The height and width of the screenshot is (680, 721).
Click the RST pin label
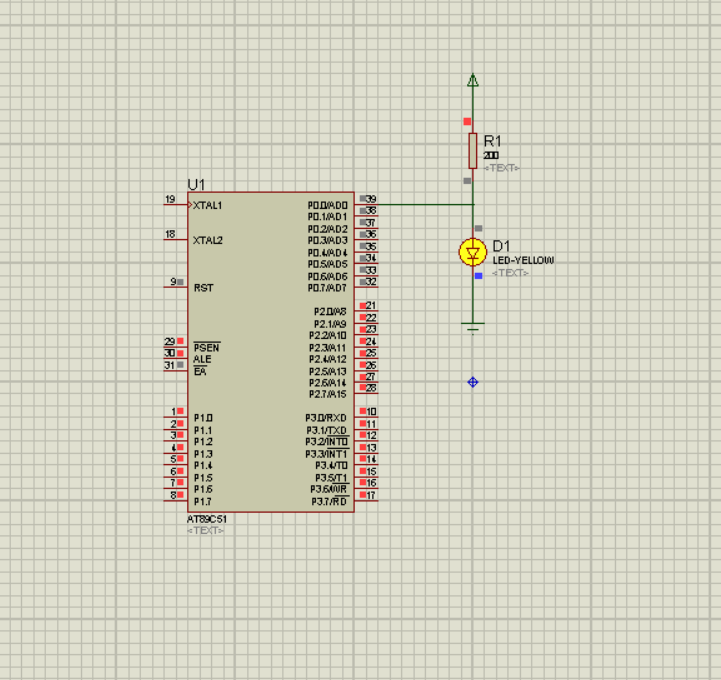[204, 288]
